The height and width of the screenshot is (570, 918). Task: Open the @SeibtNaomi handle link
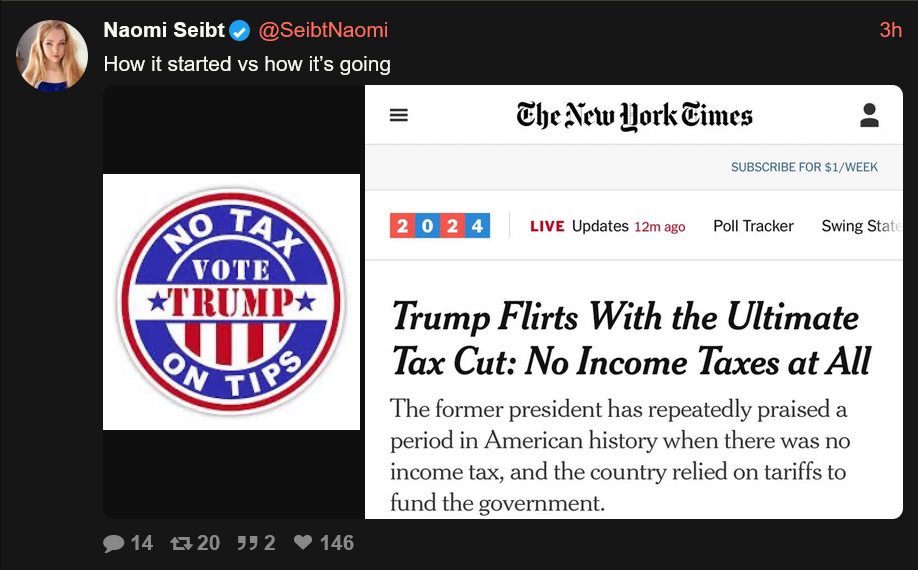(323, 30)
